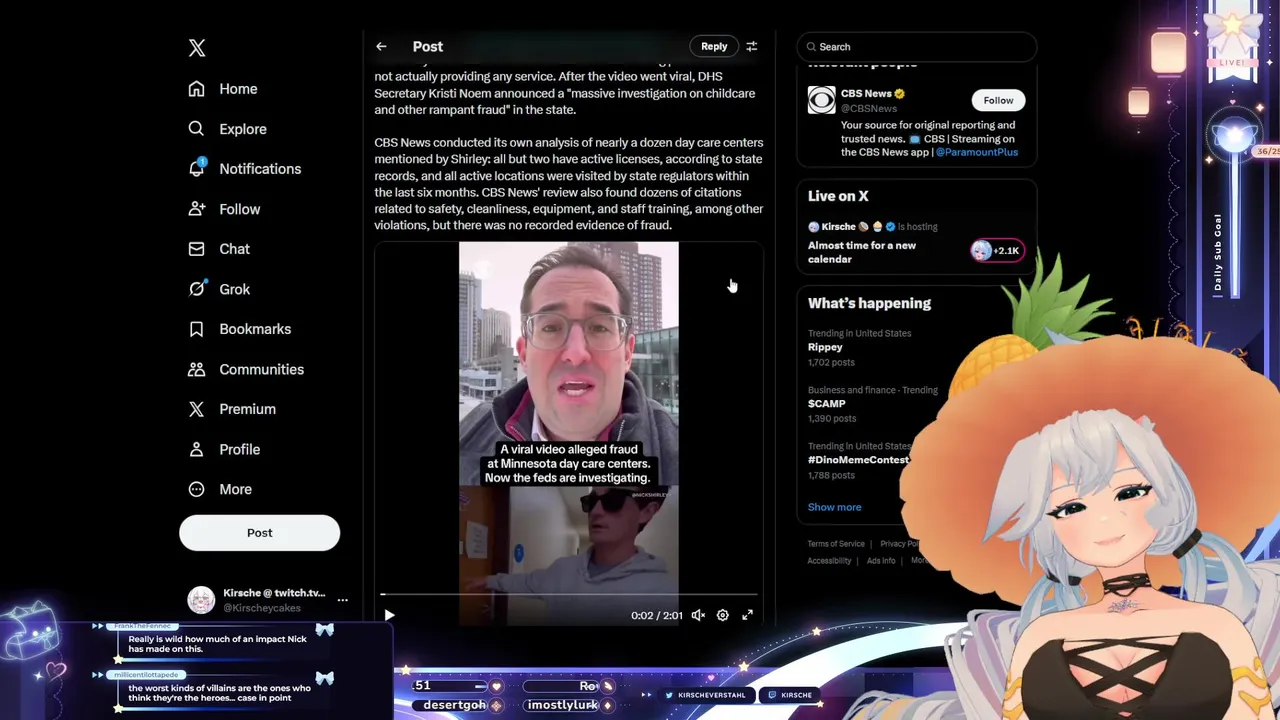Open the More circle icon
The width and height of the screenshot is (1280, 720).
197,489
